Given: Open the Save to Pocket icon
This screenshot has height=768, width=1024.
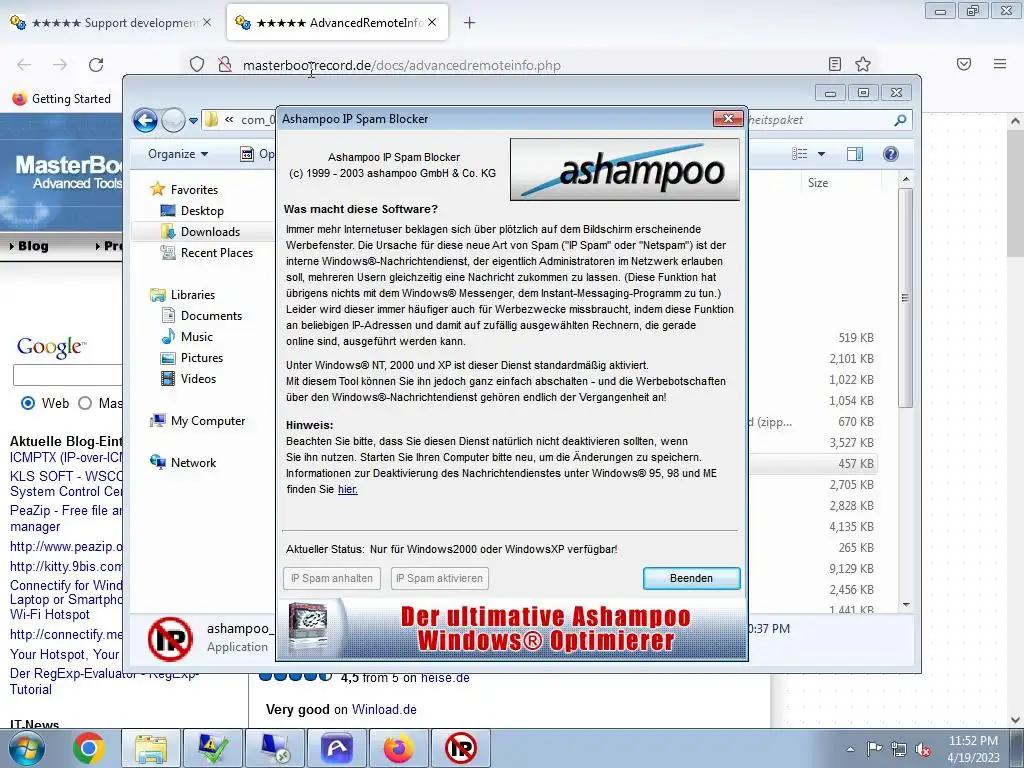Looking at the screenshot, I should [x=964, y=64].
